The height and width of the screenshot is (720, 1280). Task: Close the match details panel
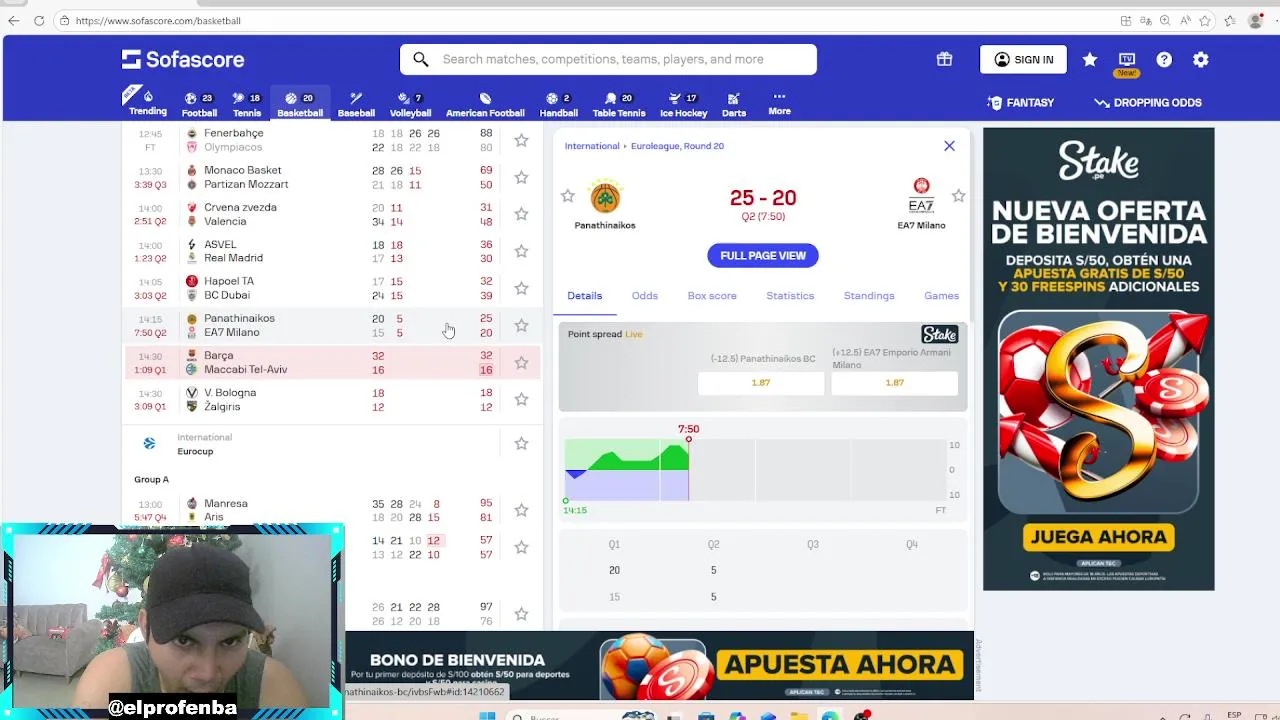[949, 146]
